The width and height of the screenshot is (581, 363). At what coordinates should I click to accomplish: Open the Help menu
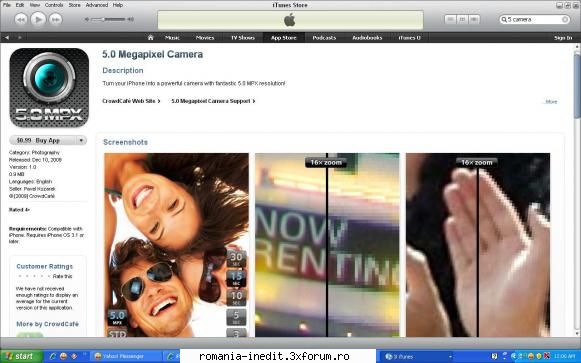pos(118,5)
